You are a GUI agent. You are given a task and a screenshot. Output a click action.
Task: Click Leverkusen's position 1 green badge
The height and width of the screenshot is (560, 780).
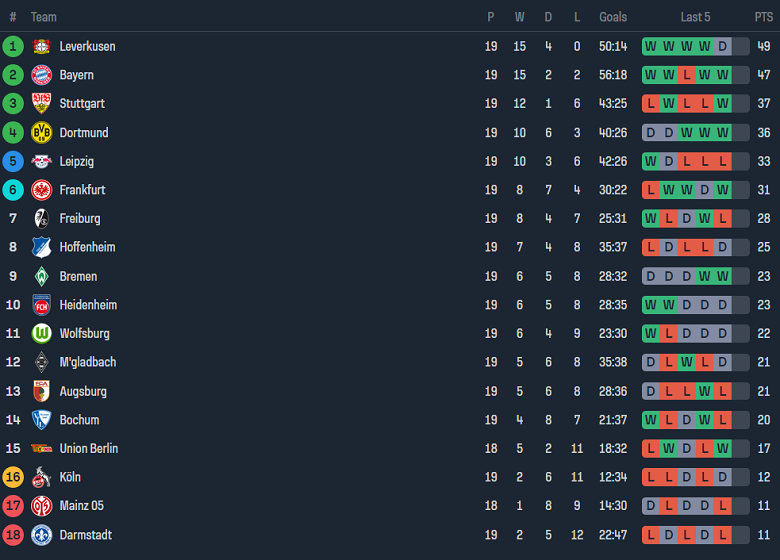point(13,46)
